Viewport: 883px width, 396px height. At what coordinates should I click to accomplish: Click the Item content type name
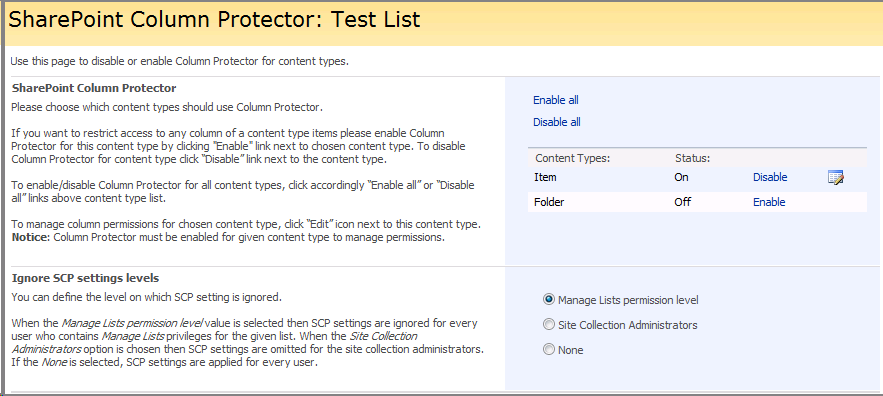point(545,177)
